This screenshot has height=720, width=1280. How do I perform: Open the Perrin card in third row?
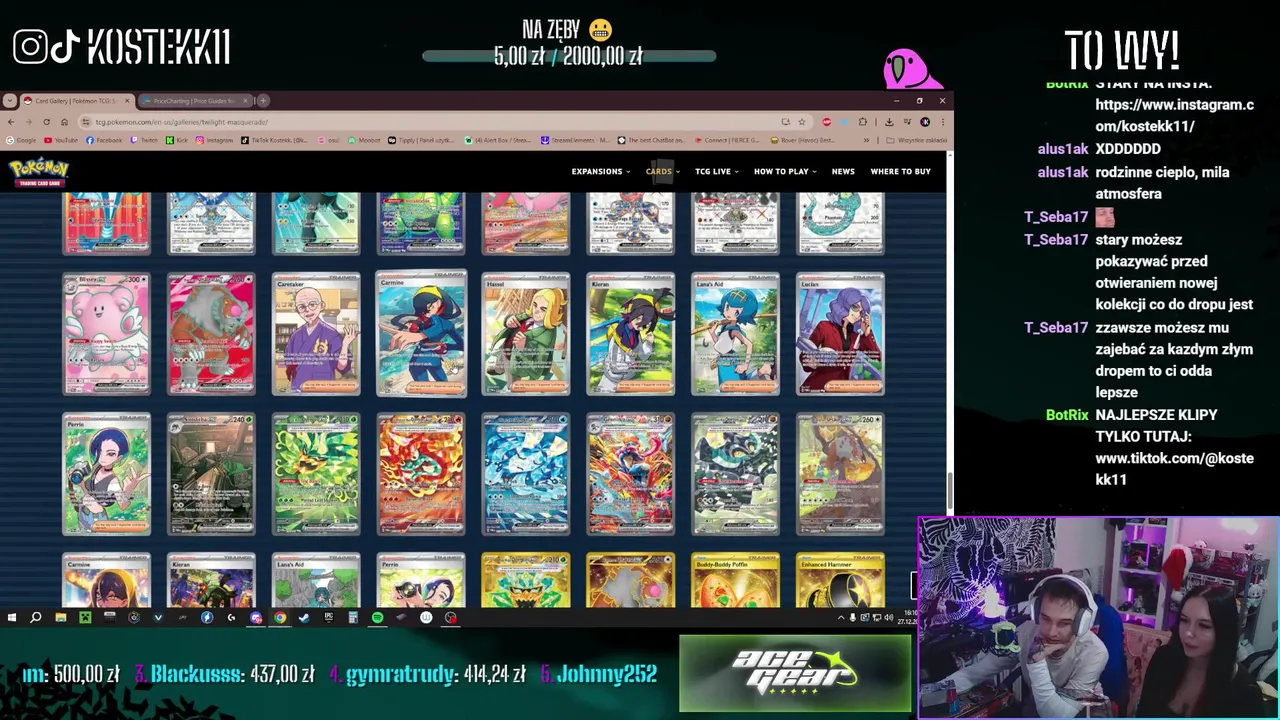(106, 475)
